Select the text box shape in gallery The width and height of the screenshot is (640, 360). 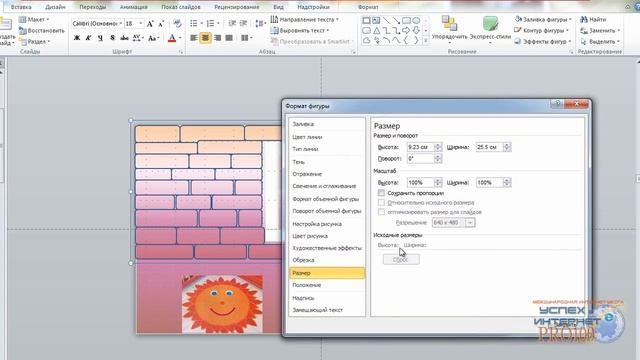376,20
